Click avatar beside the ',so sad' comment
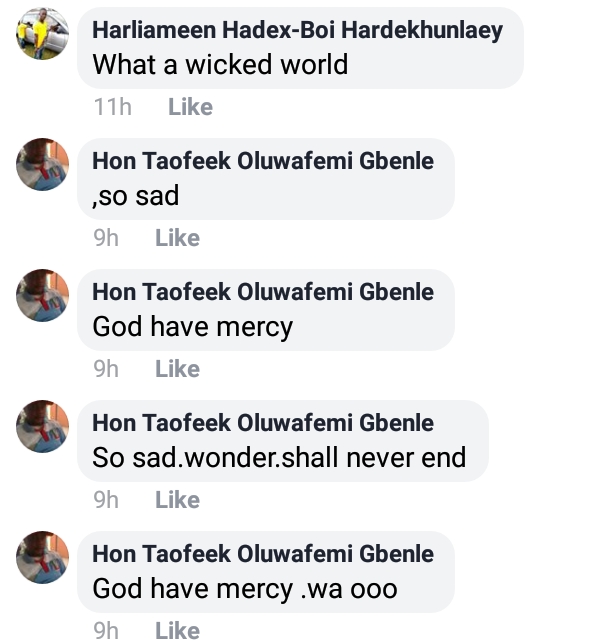The width and height of the screenshot is (600, 643). pos(43,164)
